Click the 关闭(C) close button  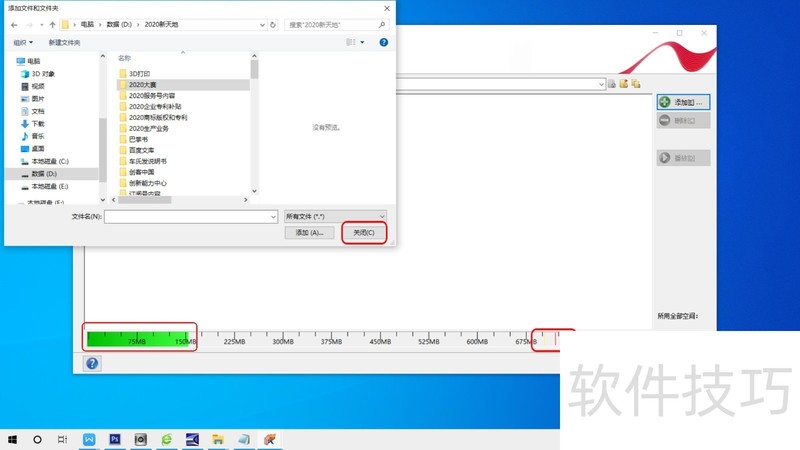click(364, 233)
